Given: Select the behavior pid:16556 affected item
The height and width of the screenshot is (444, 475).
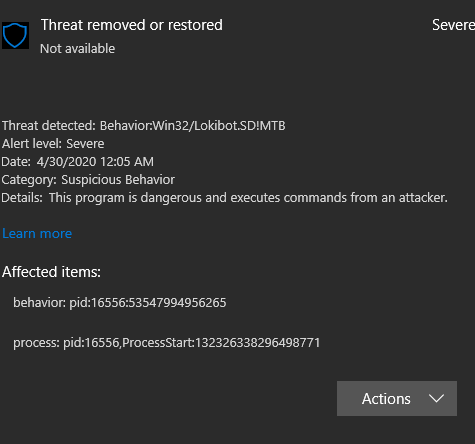Looking at the screenshot, I should click(120, 303).
